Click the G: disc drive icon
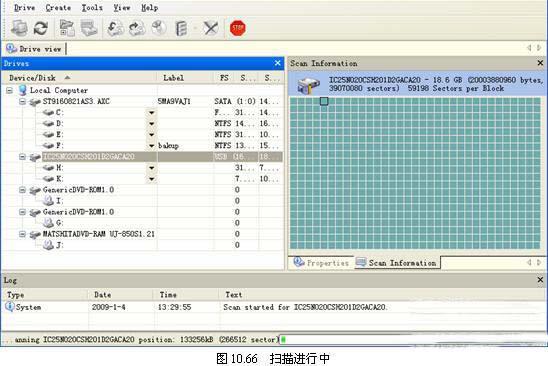The image size is (548, 366). (x=48, y=223)
